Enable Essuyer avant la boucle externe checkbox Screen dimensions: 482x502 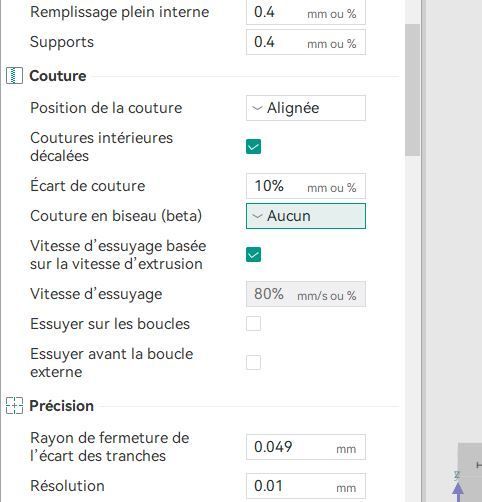click(x=253, y=363)
